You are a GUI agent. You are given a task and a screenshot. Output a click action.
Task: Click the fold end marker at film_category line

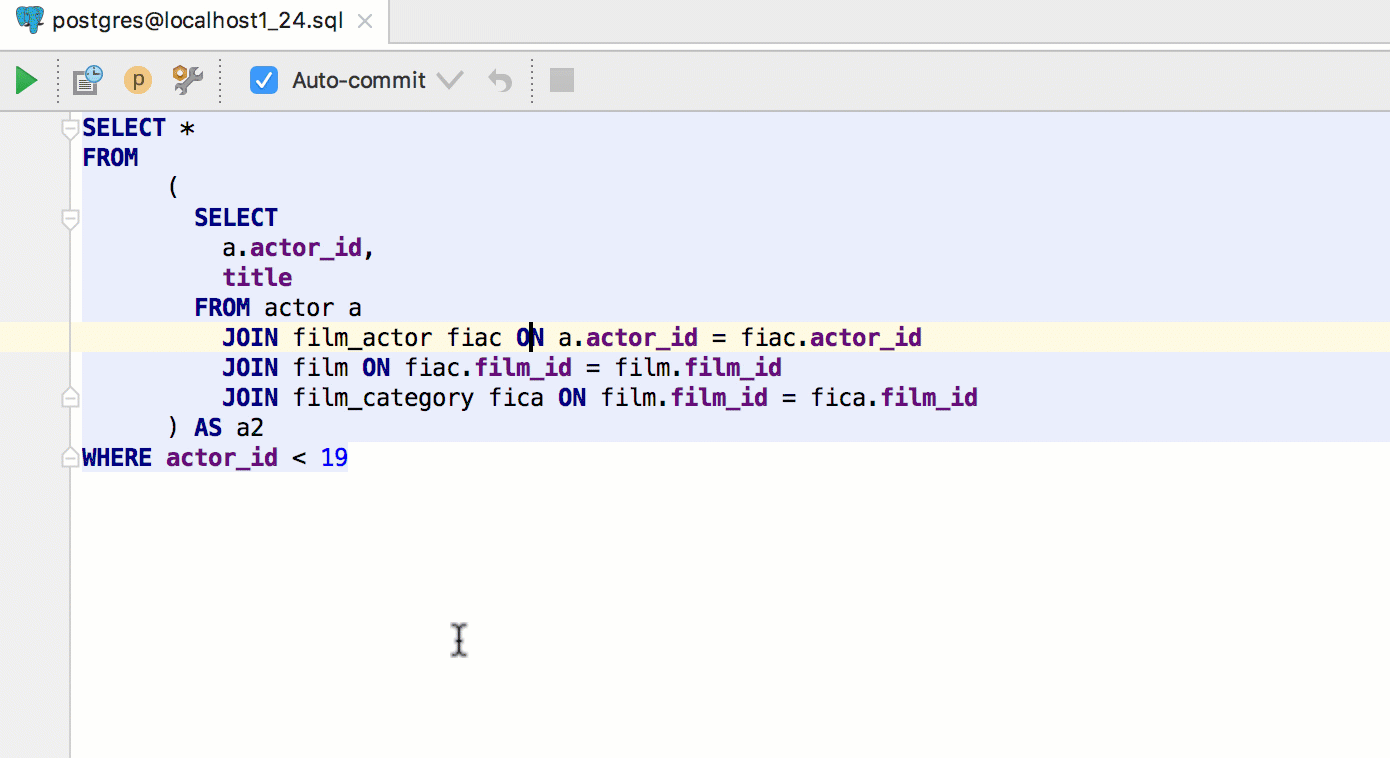tap(70, 398)
